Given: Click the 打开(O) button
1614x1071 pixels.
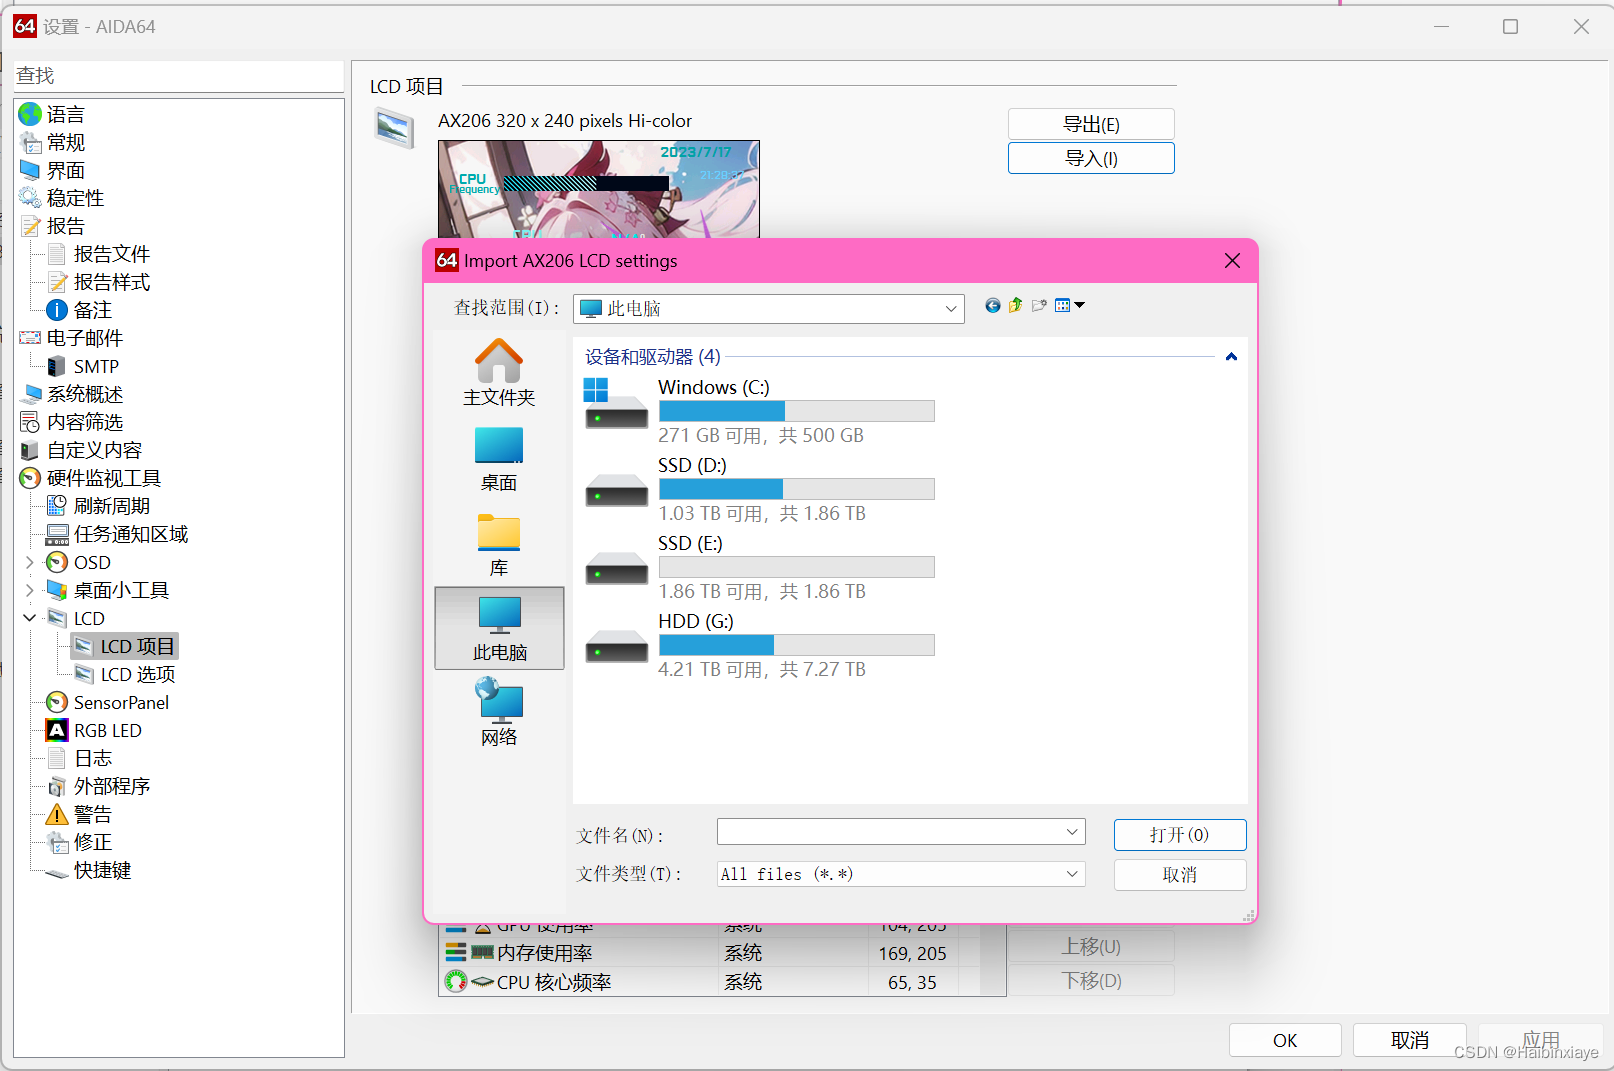Looking at the screenshot, I should (x=1179, y=834).
